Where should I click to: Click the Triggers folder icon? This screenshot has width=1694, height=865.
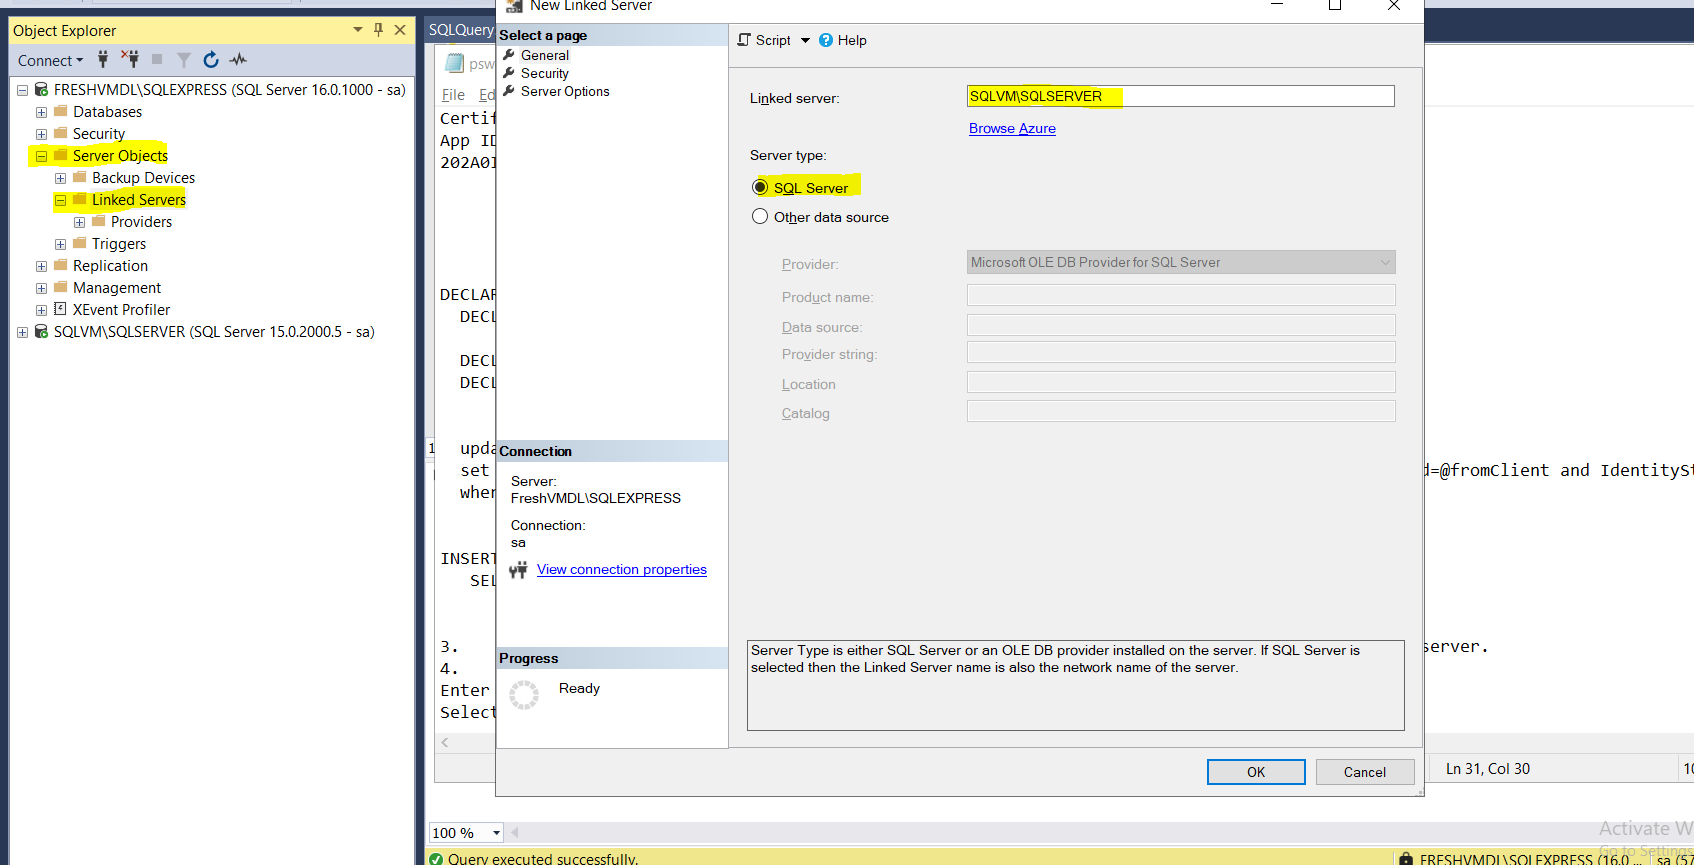79,243
